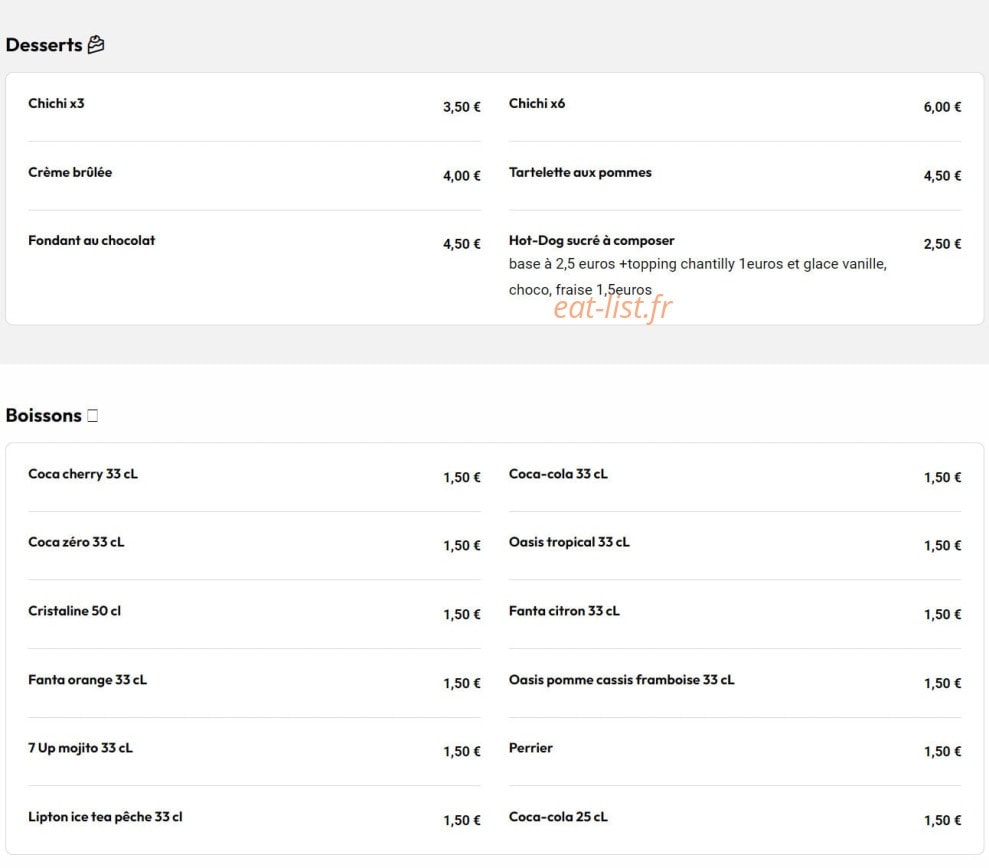This screenshot has width=989, height=868.
Task: Click the Coca-cola 25 cL item
Action: click(x=735, y=819)
